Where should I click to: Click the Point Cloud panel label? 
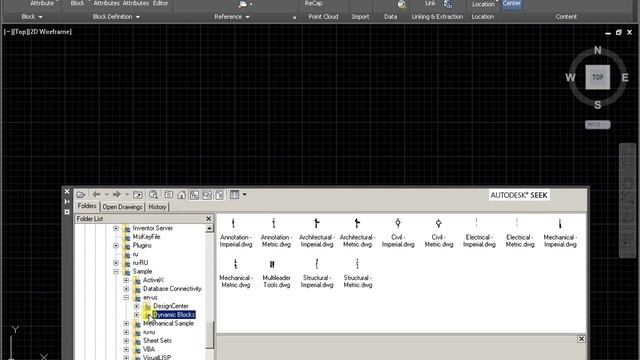coord(323,17)
